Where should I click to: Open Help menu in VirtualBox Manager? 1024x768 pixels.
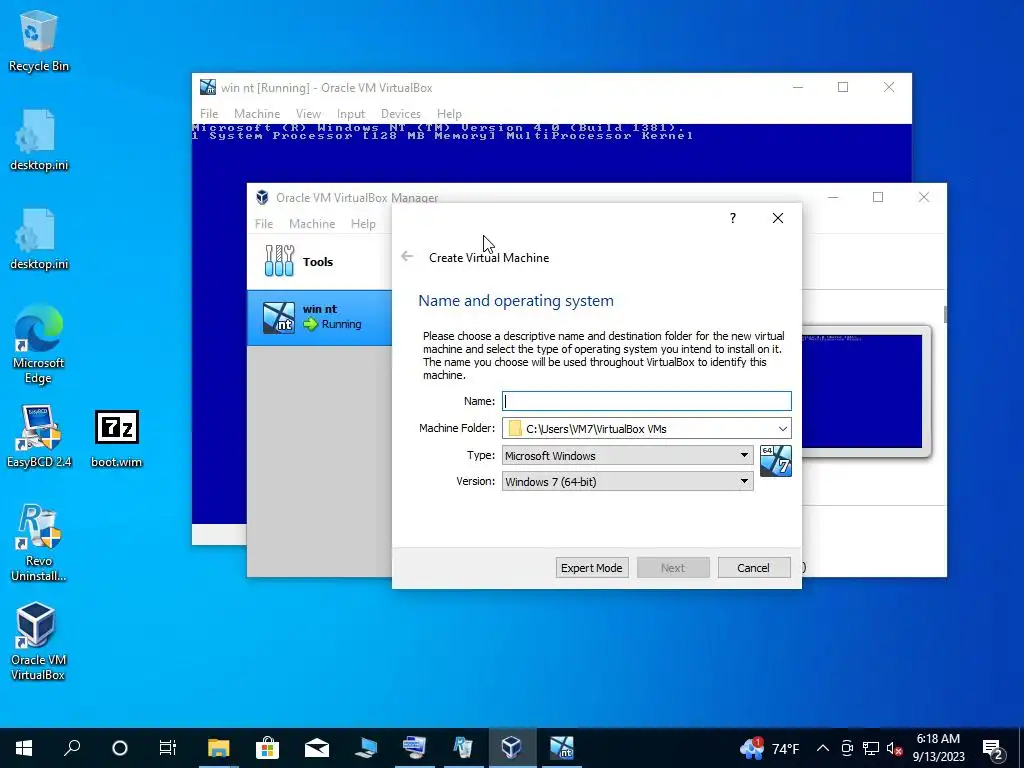(363, 223)
